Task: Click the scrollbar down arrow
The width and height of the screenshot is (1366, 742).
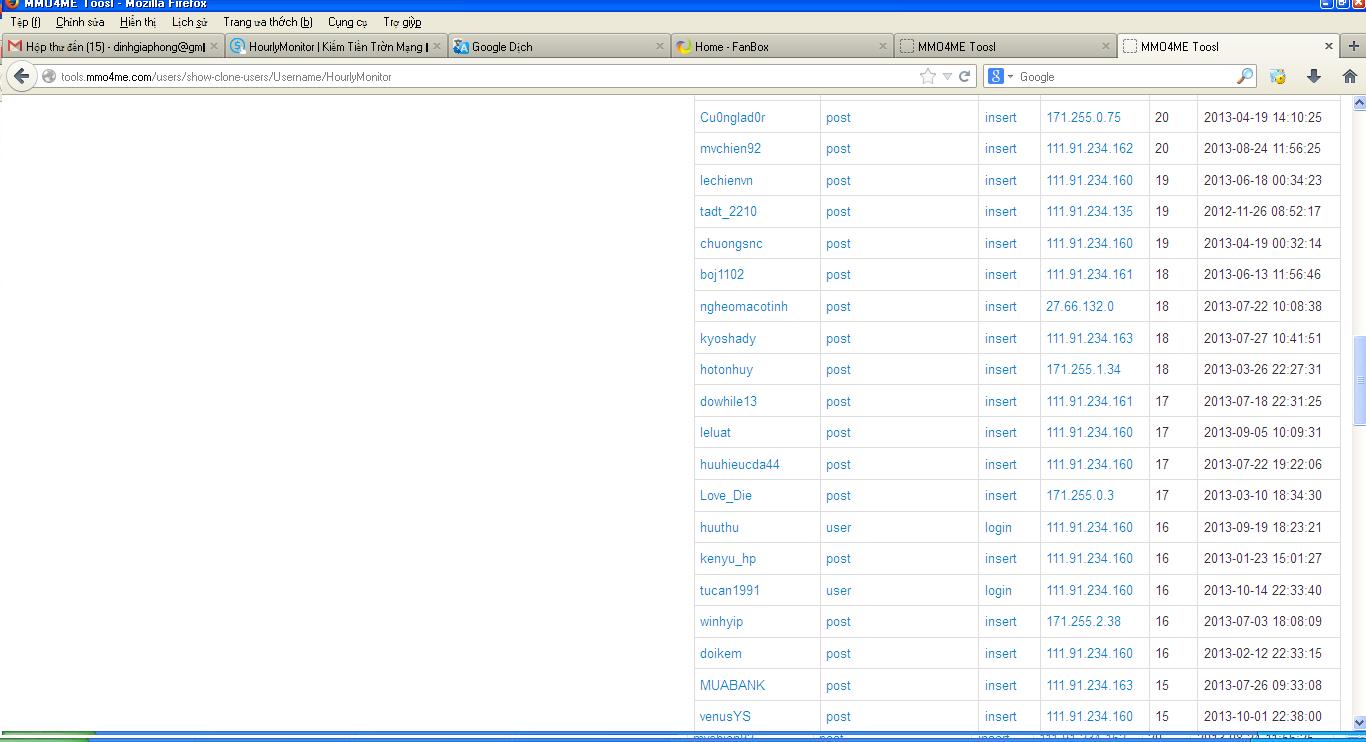Action: (x=1359, y=722)
